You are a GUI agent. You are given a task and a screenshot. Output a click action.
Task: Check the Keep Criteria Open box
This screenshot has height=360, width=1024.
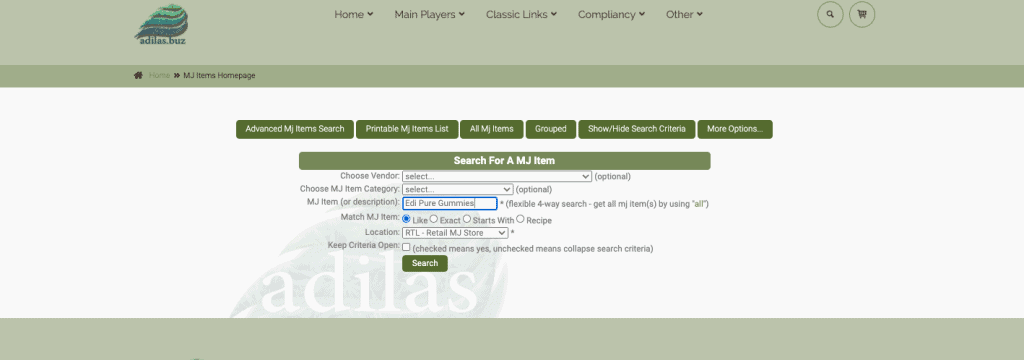(406, 248)
